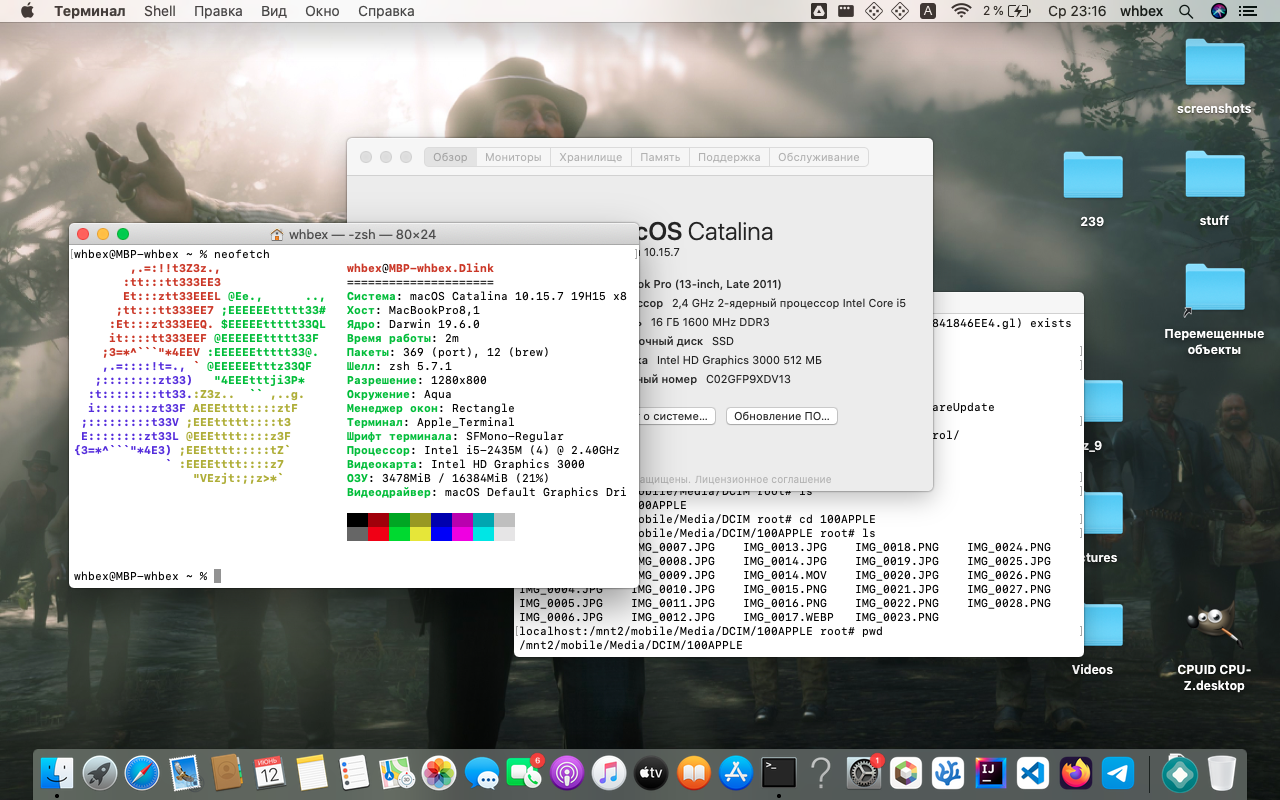Open the Trash in the Dock
The image size is (1280, 800).
1222,773
